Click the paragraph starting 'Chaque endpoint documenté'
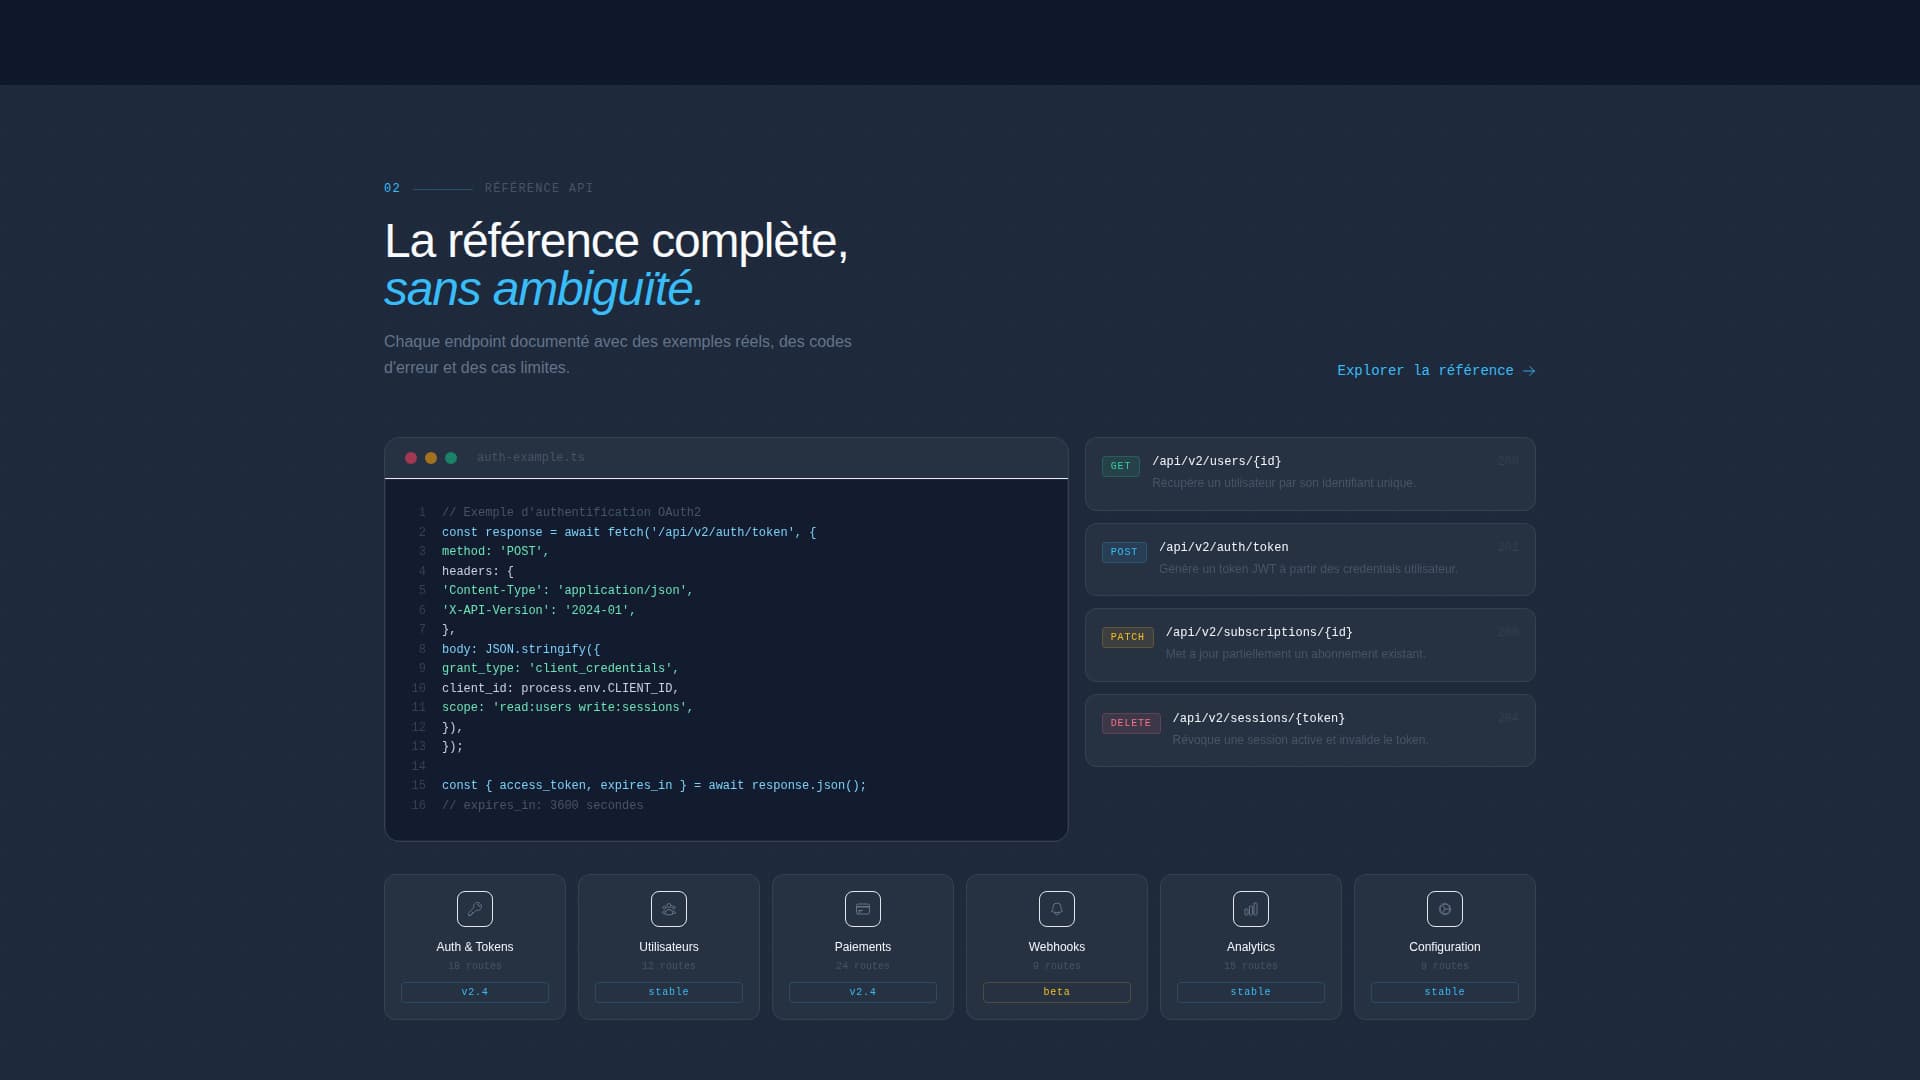The width and height of the screenshot is (1920, 1080). (618, 354)
